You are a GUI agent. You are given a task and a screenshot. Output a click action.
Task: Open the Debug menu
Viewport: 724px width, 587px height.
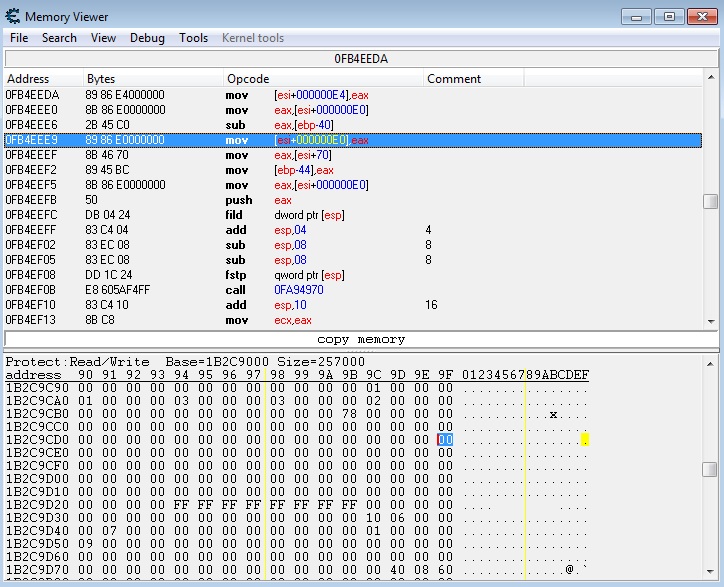147,38
